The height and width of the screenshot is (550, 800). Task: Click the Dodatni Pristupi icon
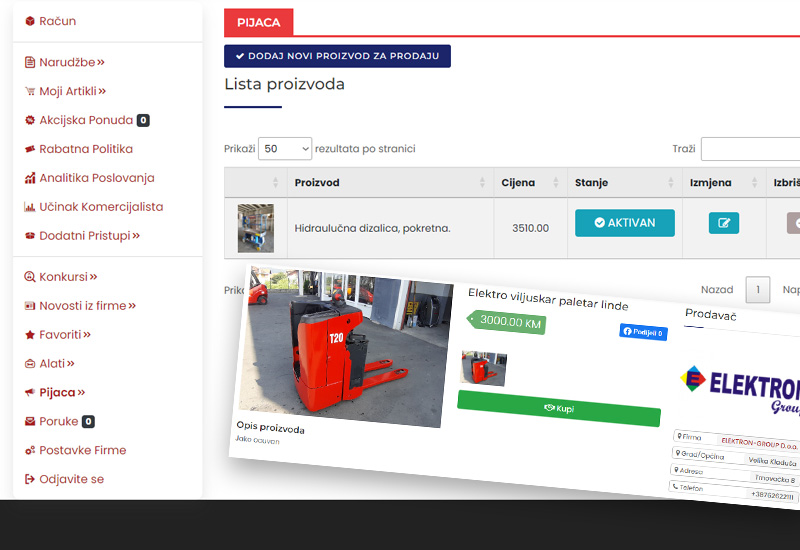tap(30, 236)
